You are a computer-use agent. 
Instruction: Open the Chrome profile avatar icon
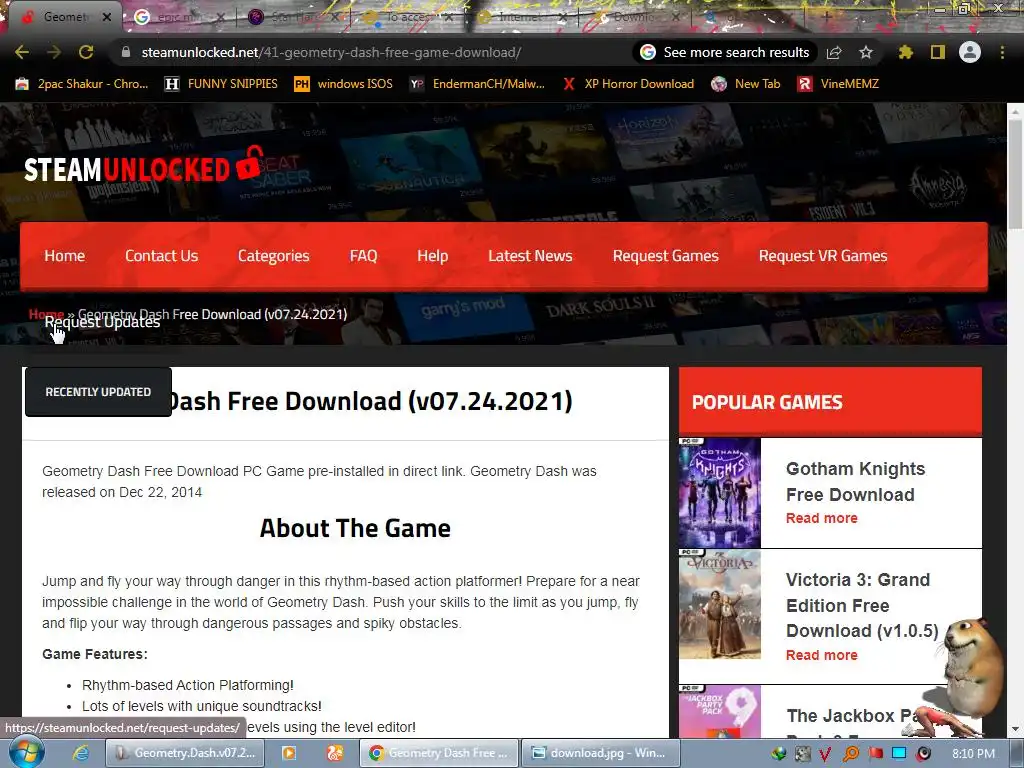970,52
